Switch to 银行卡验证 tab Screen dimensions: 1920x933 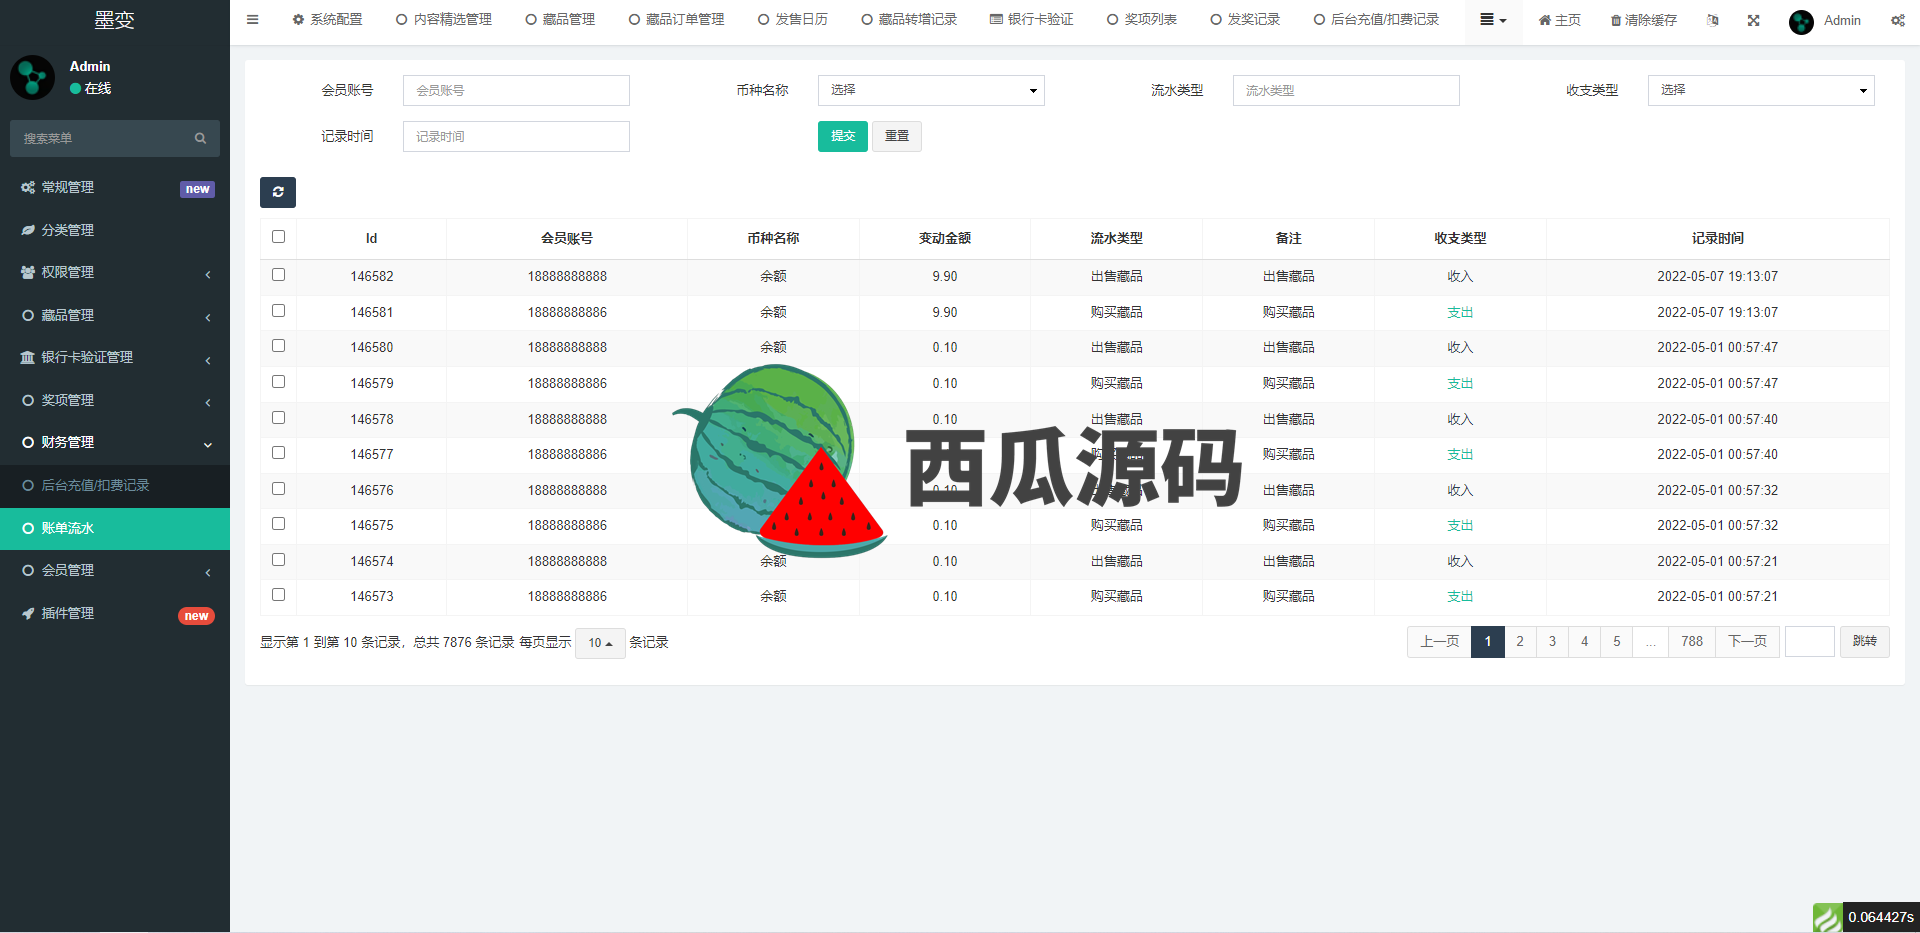1031,20
